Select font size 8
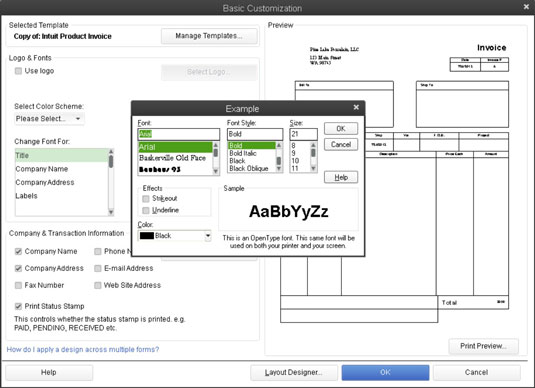The width and height of the screenshot is (535, 388). [300, 146]
